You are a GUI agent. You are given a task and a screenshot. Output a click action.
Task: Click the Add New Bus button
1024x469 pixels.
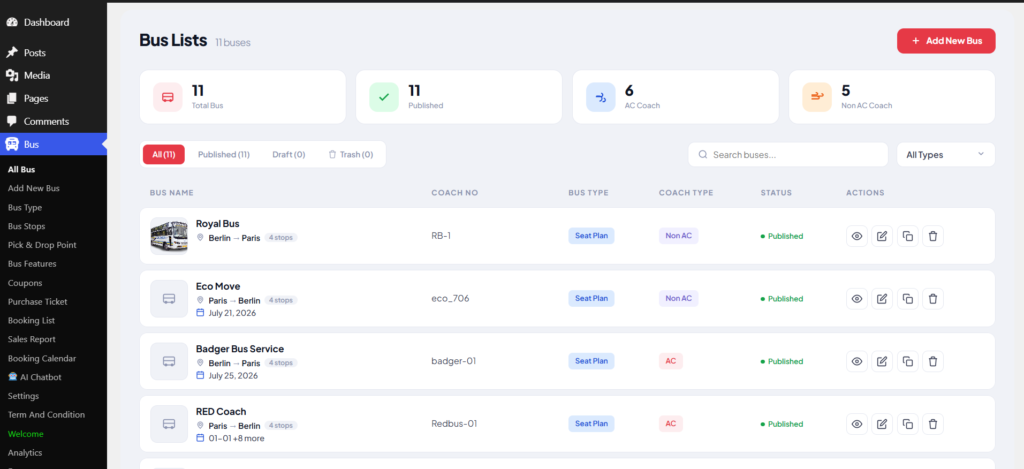point(946,40)
